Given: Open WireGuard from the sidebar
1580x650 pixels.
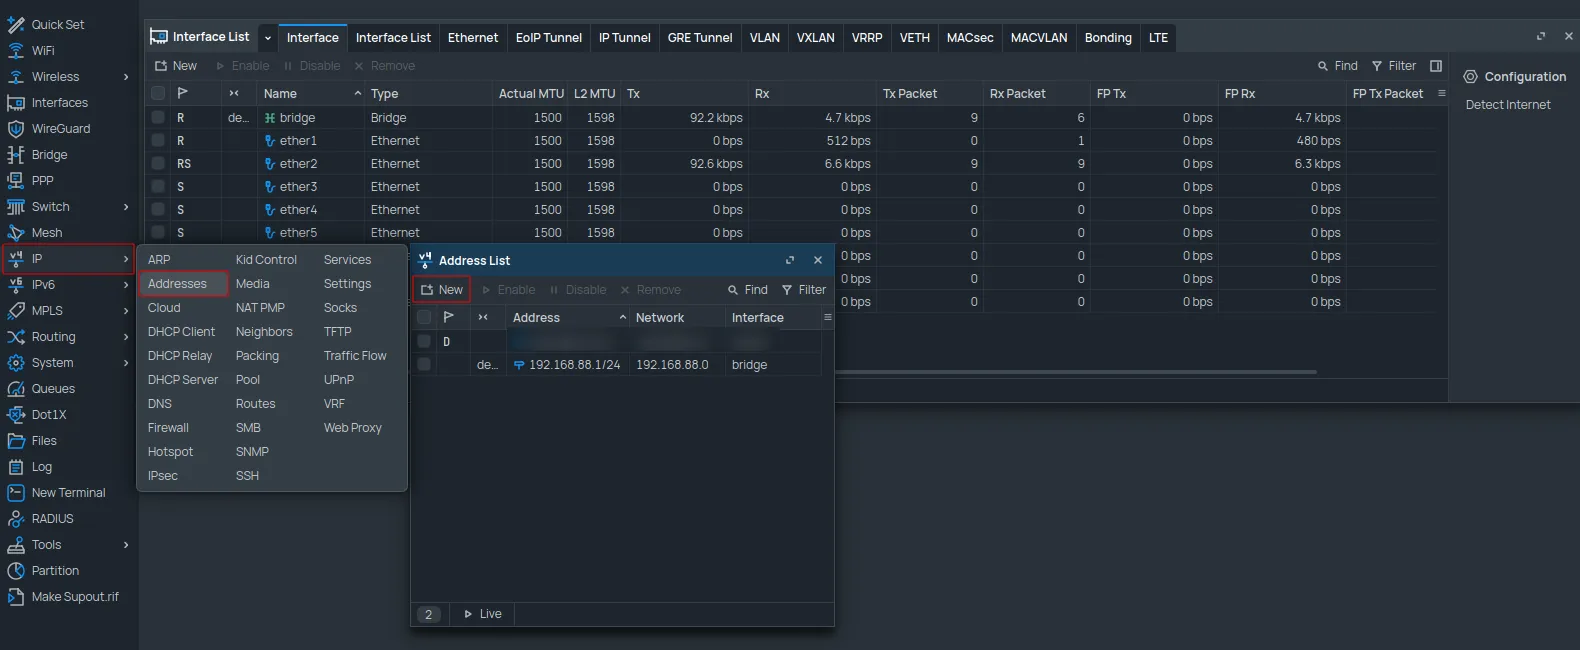Looking at the screenshot, I should pos(60,129).
